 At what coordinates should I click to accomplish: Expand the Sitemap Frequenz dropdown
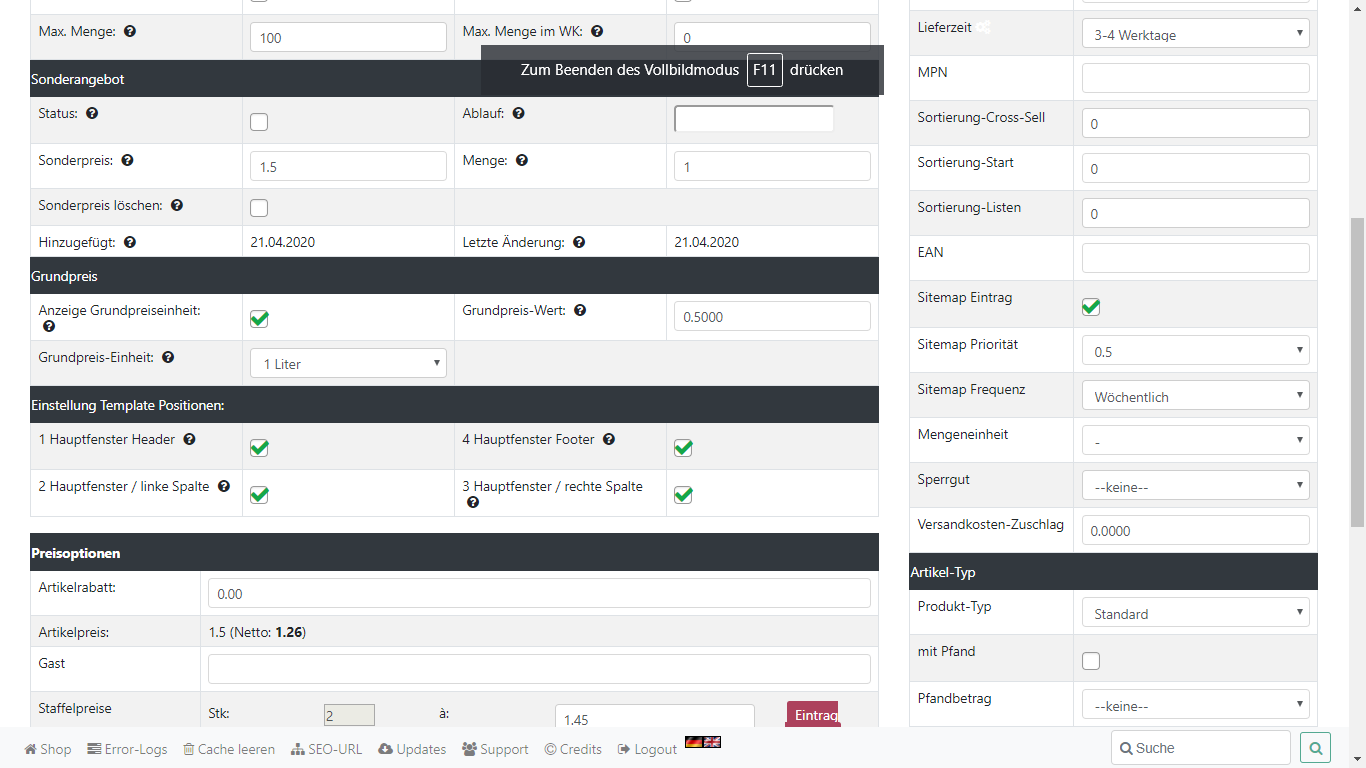pyautogui.click(x=1195, y=396)
